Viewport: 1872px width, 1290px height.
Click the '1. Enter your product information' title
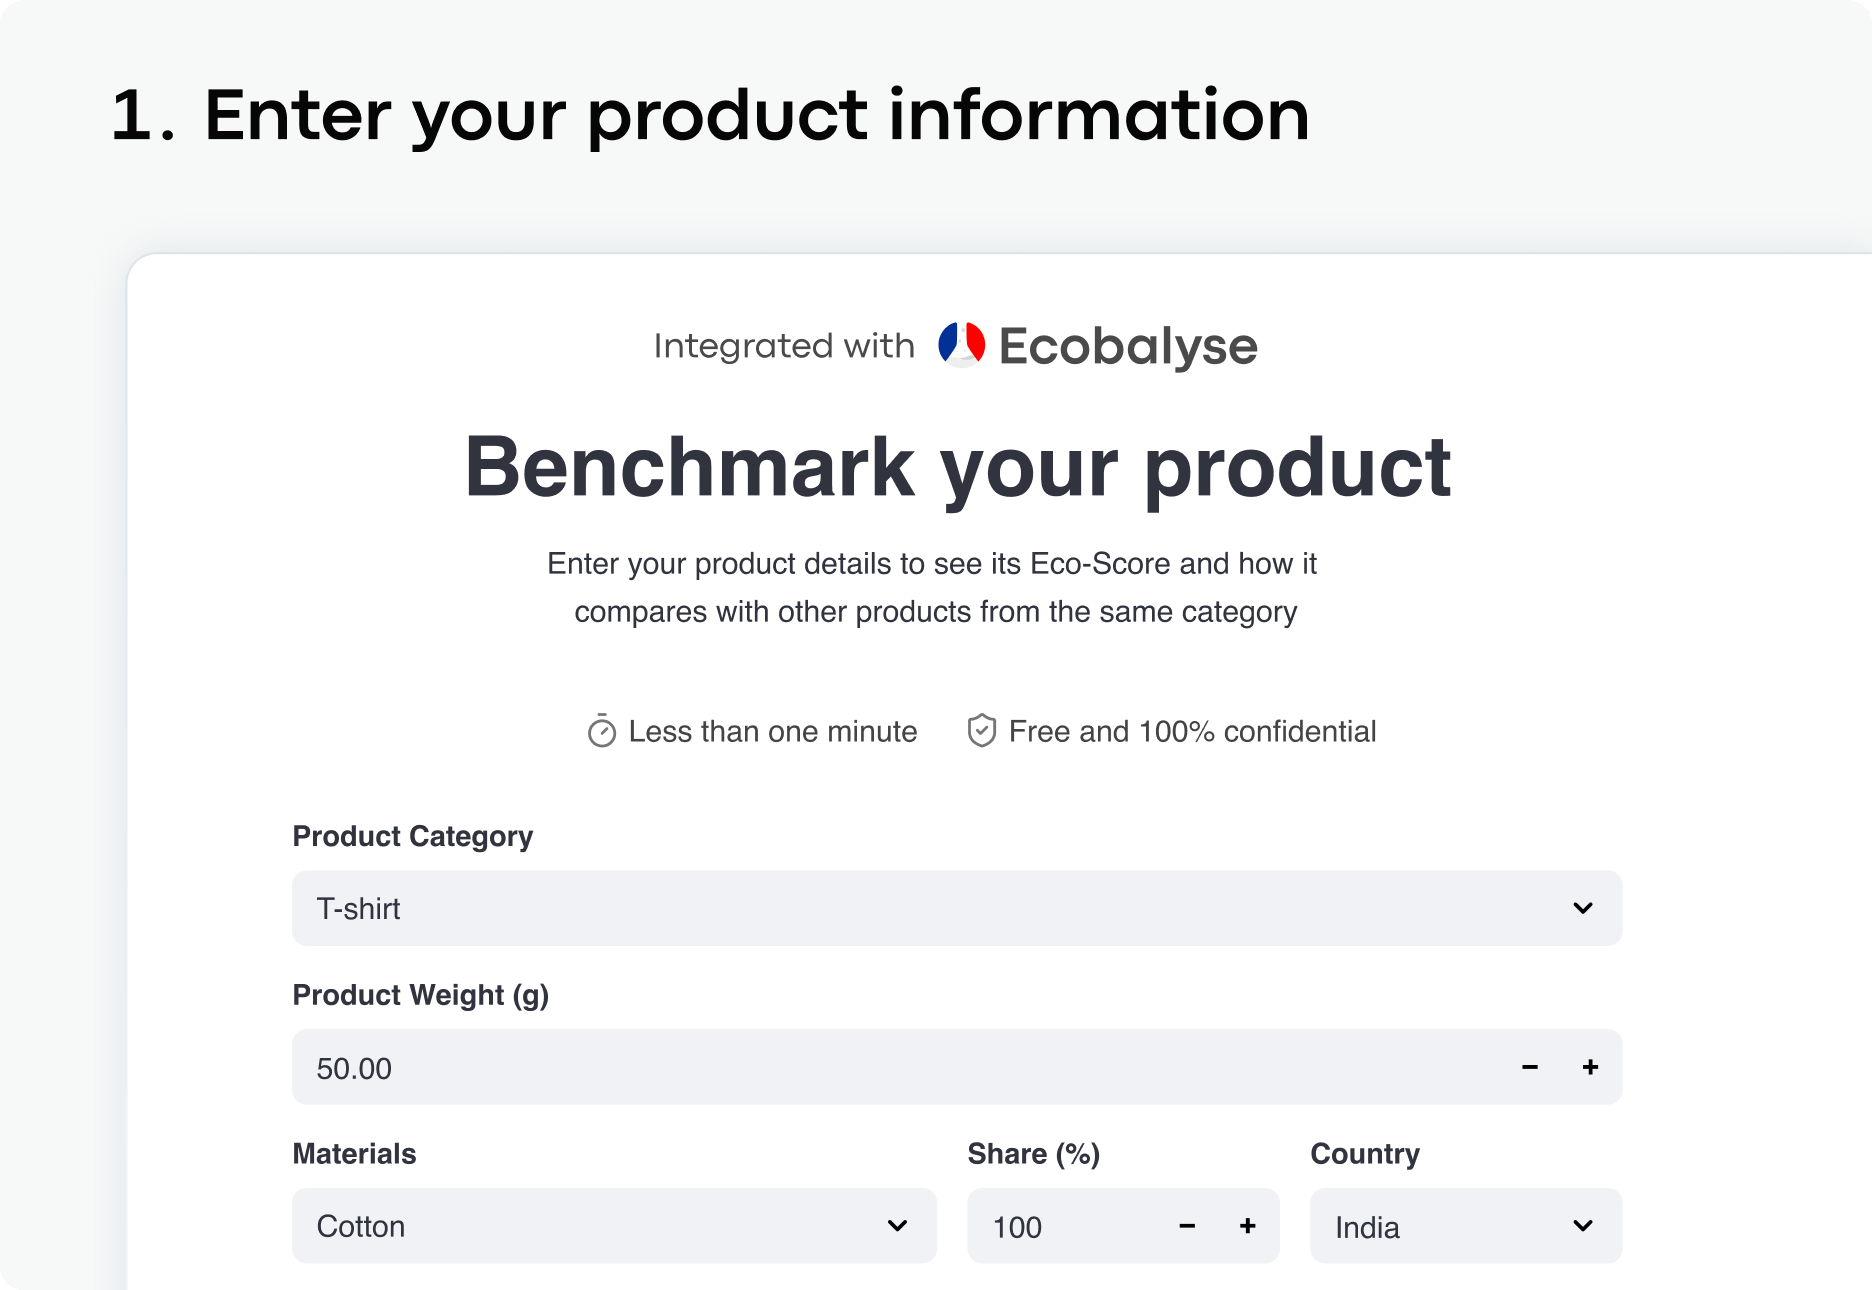(710, 116)
